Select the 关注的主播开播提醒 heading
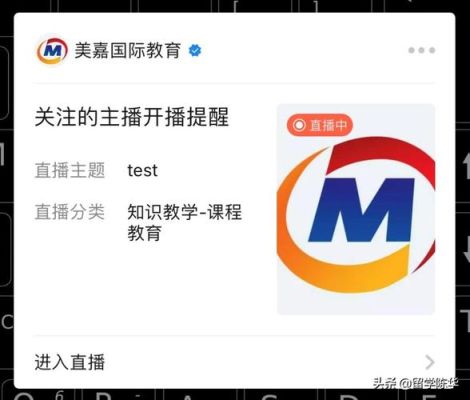 [x=132, y=117]
